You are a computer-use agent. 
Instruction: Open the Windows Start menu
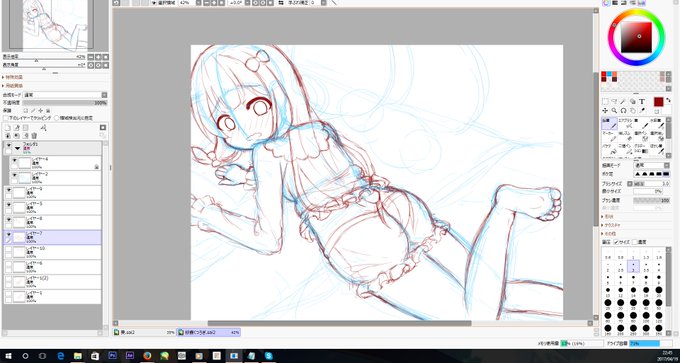point(8,356)
